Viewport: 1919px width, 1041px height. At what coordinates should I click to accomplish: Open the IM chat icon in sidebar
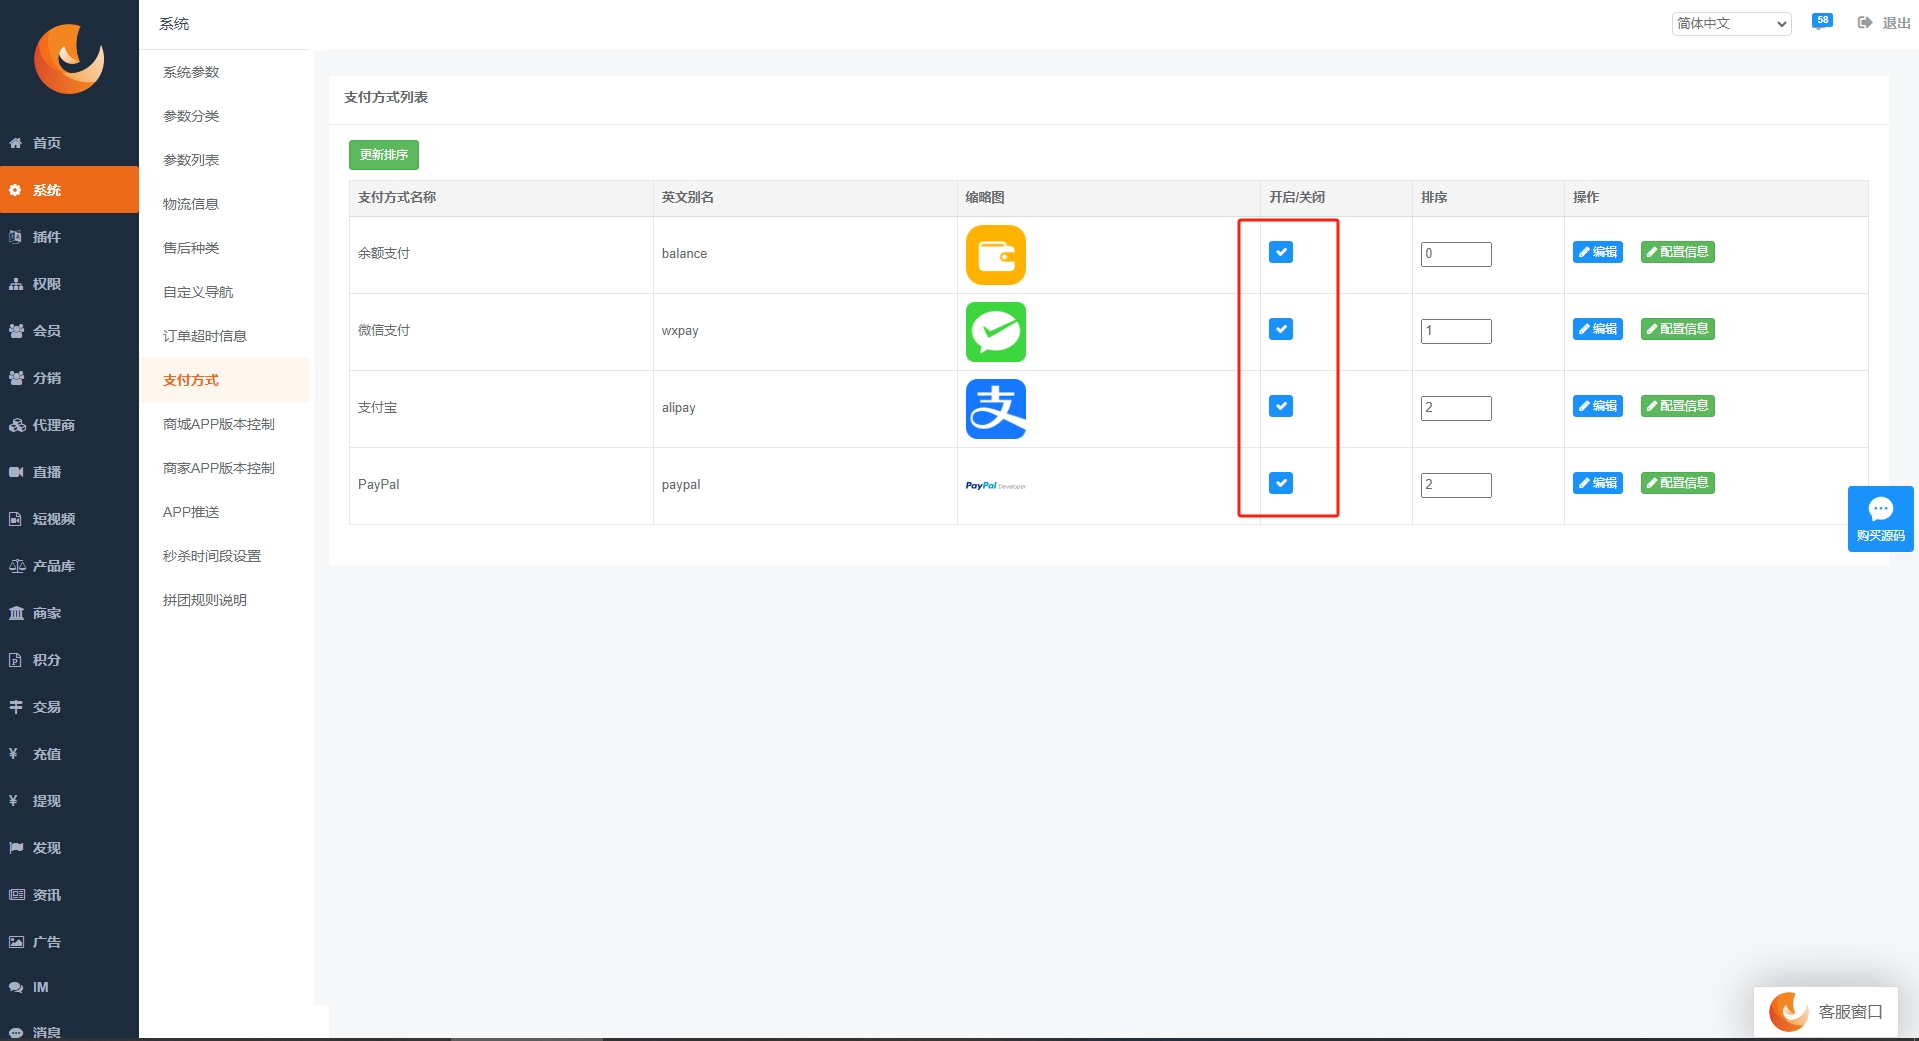click(16, 987)
